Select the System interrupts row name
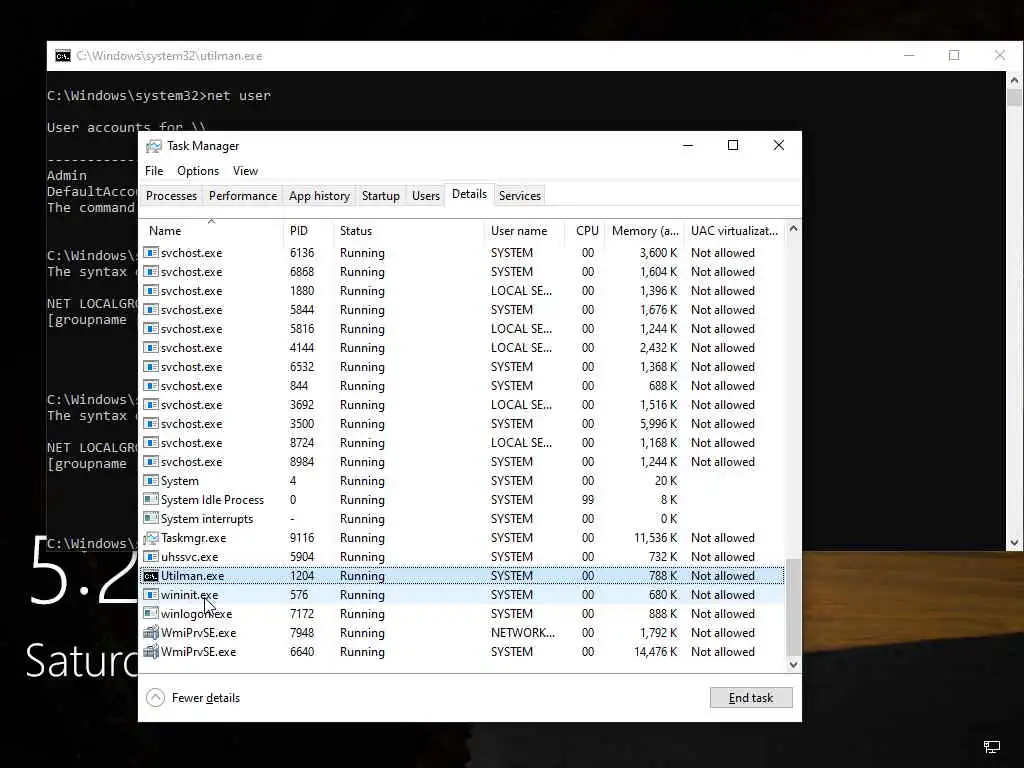 [x=207, y=519]
